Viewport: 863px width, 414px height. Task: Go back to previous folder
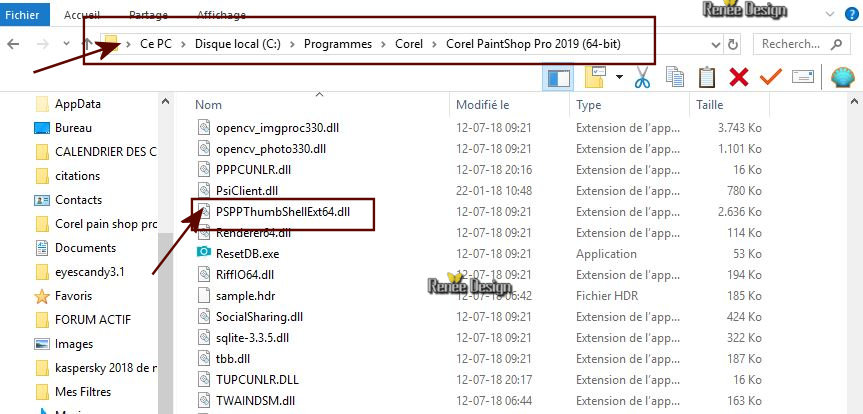tap(13, 43)
